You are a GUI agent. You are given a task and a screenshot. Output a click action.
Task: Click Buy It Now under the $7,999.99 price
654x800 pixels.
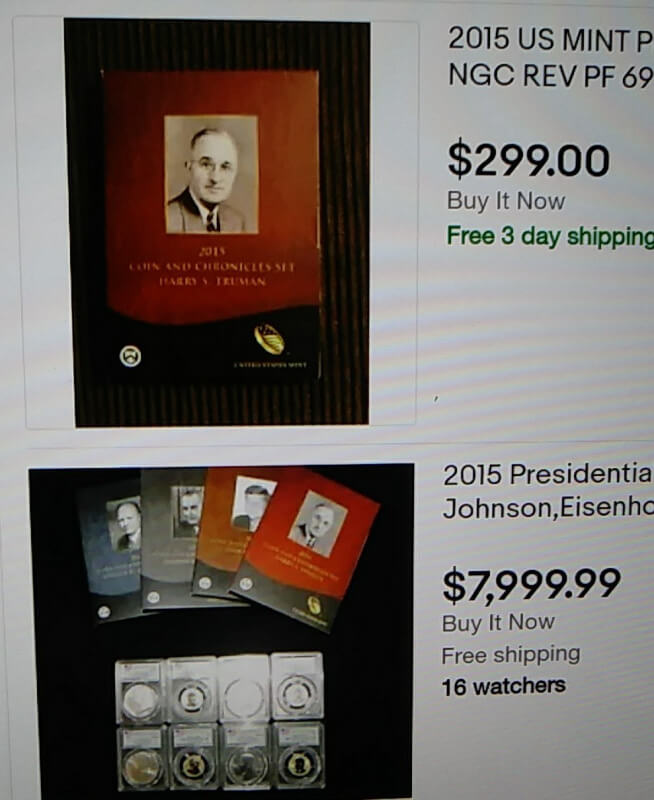(498, 622)
